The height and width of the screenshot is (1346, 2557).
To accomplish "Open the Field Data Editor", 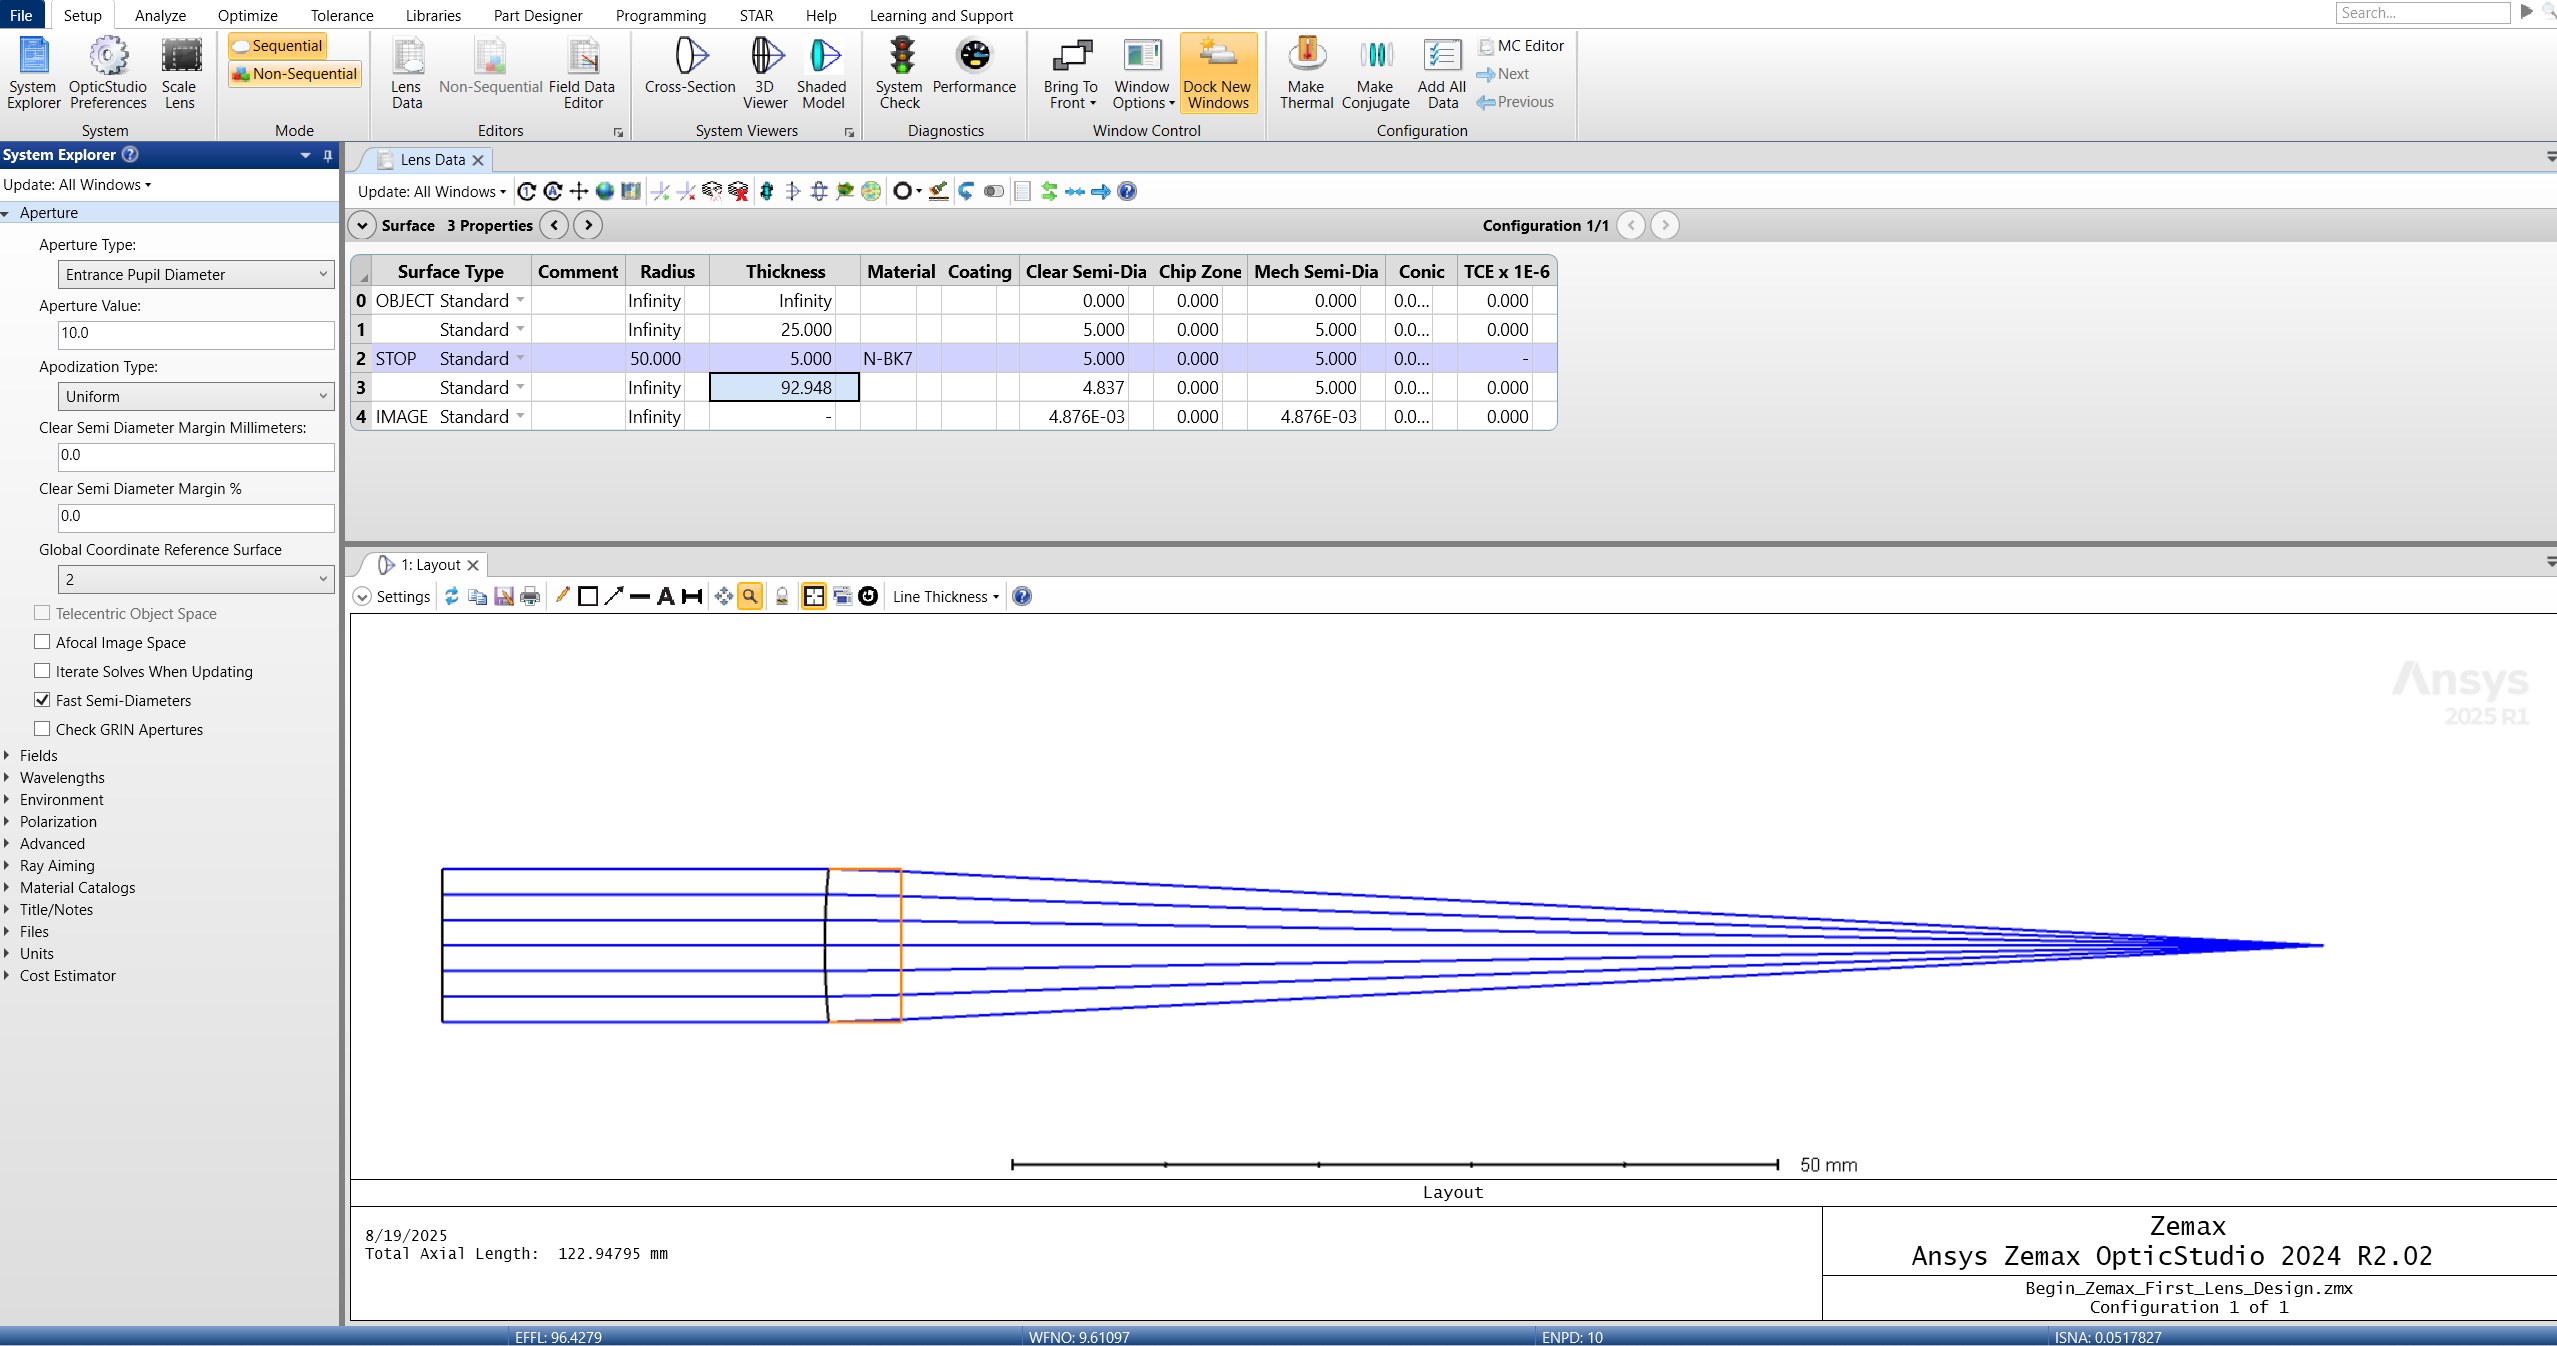I will (582, 70).
